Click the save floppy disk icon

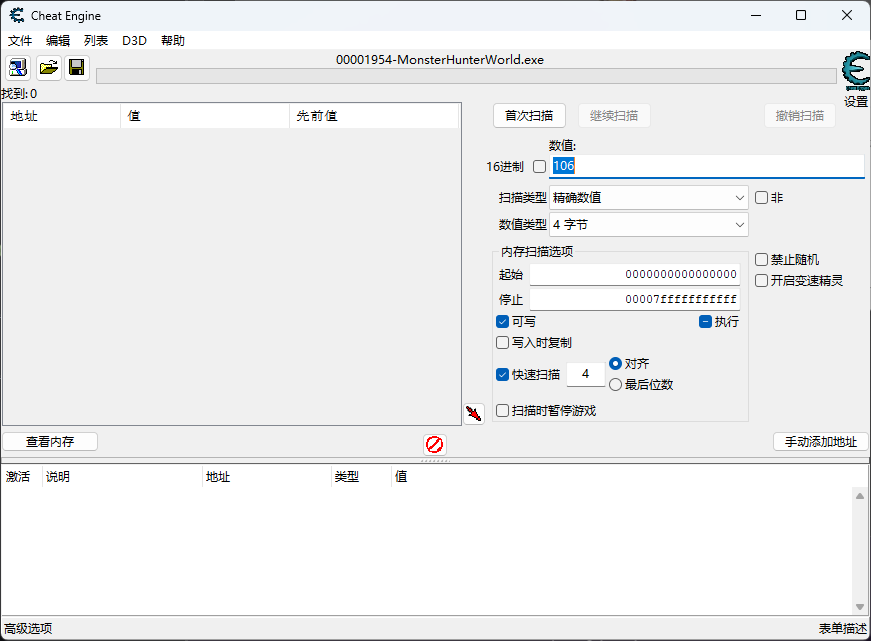click(x=77, y=68)
